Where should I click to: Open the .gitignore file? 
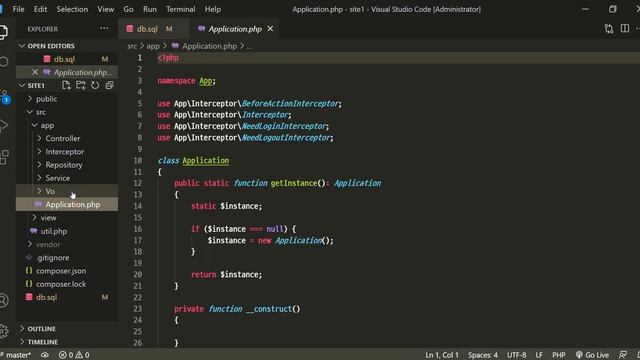pos(67,258)
